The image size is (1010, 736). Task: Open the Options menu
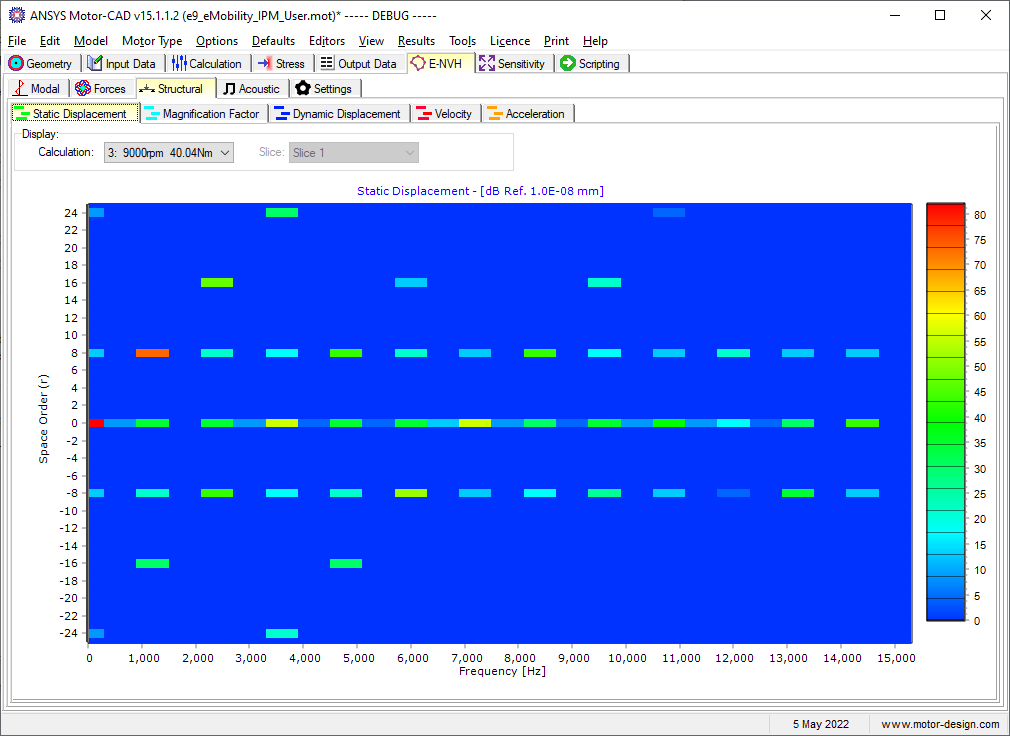click(x=217, y=41)
